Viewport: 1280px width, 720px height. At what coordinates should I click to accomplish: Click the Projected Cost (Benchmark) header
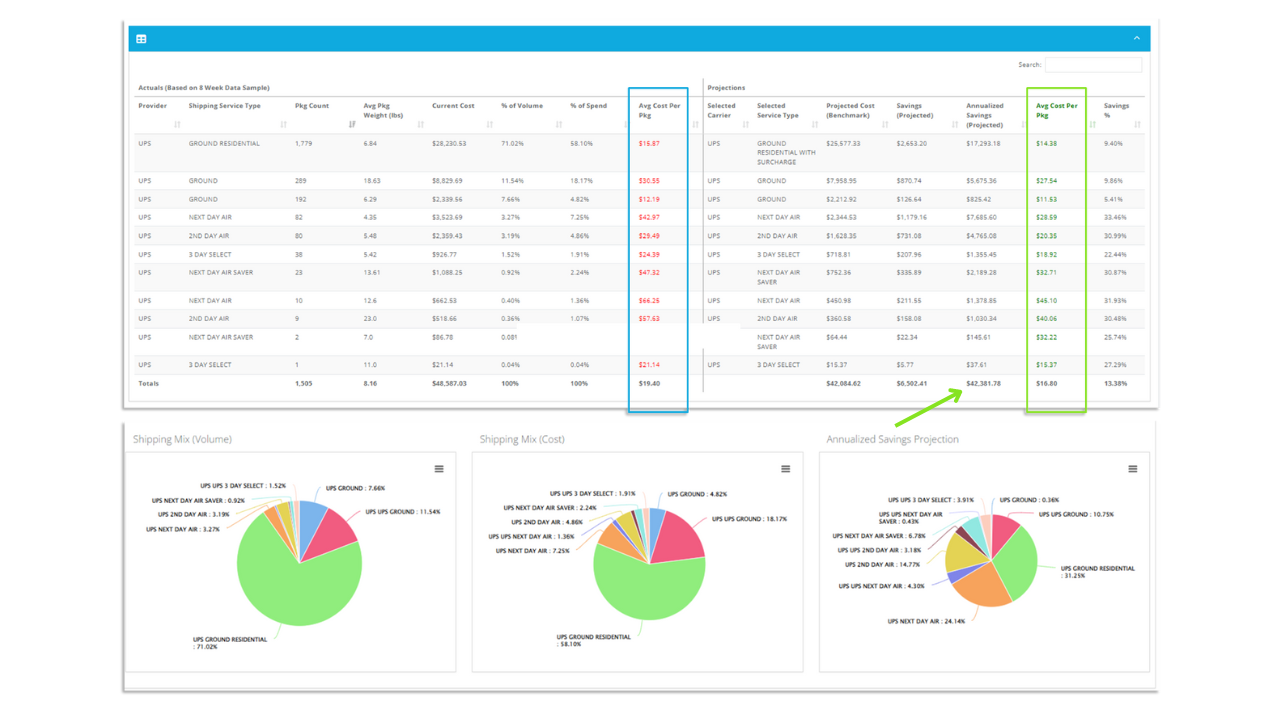pos(851,111)
